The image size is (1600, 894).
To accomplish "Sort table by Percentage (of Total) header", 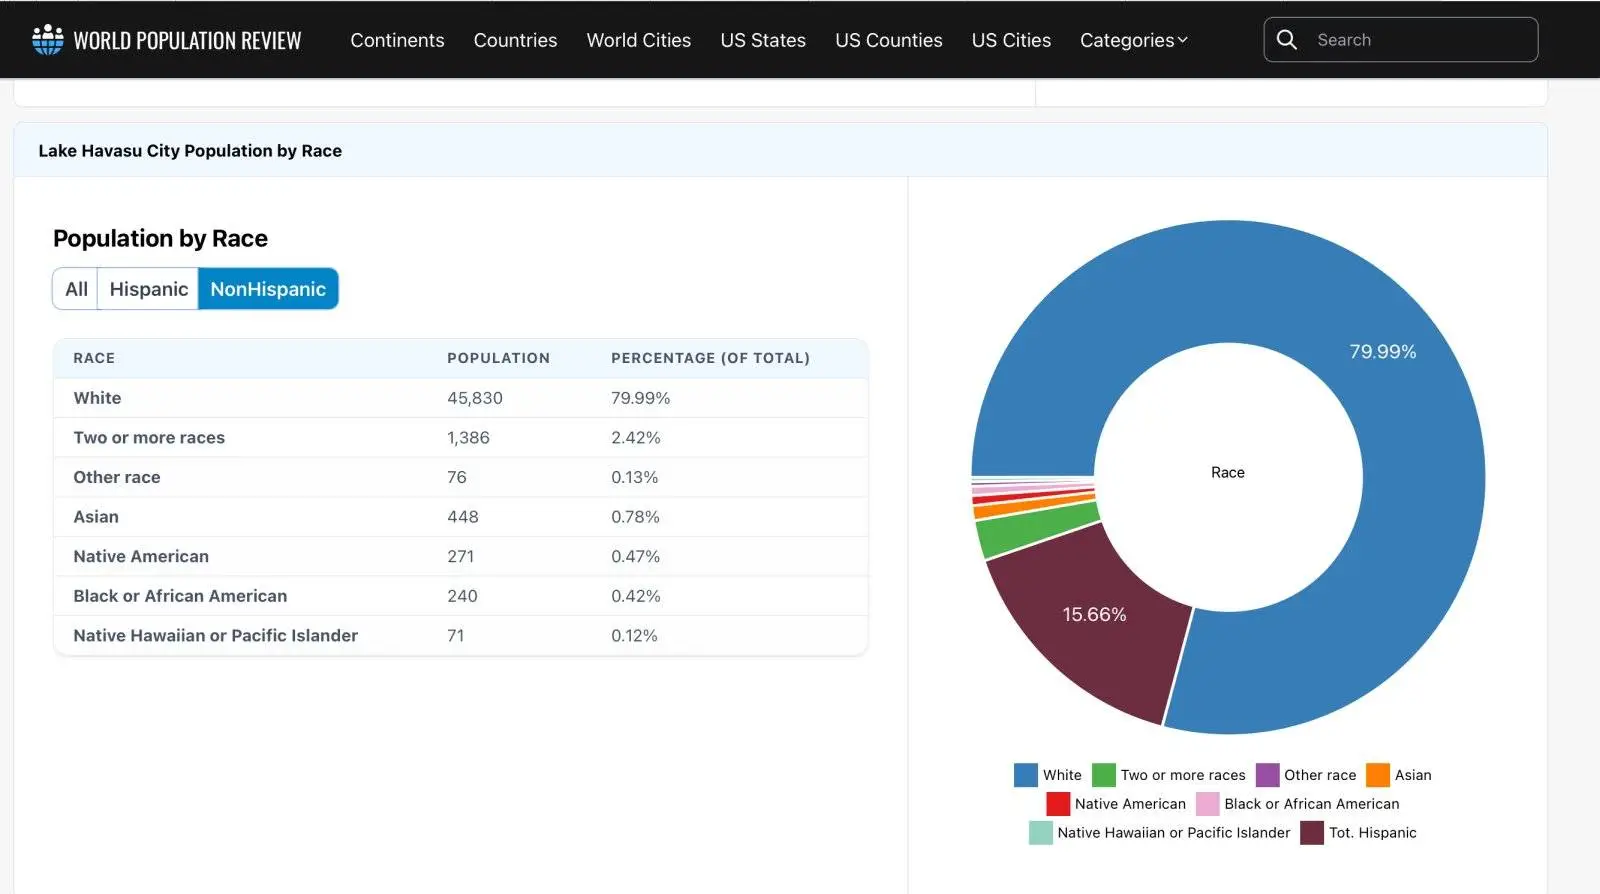I will click(710, 358).
